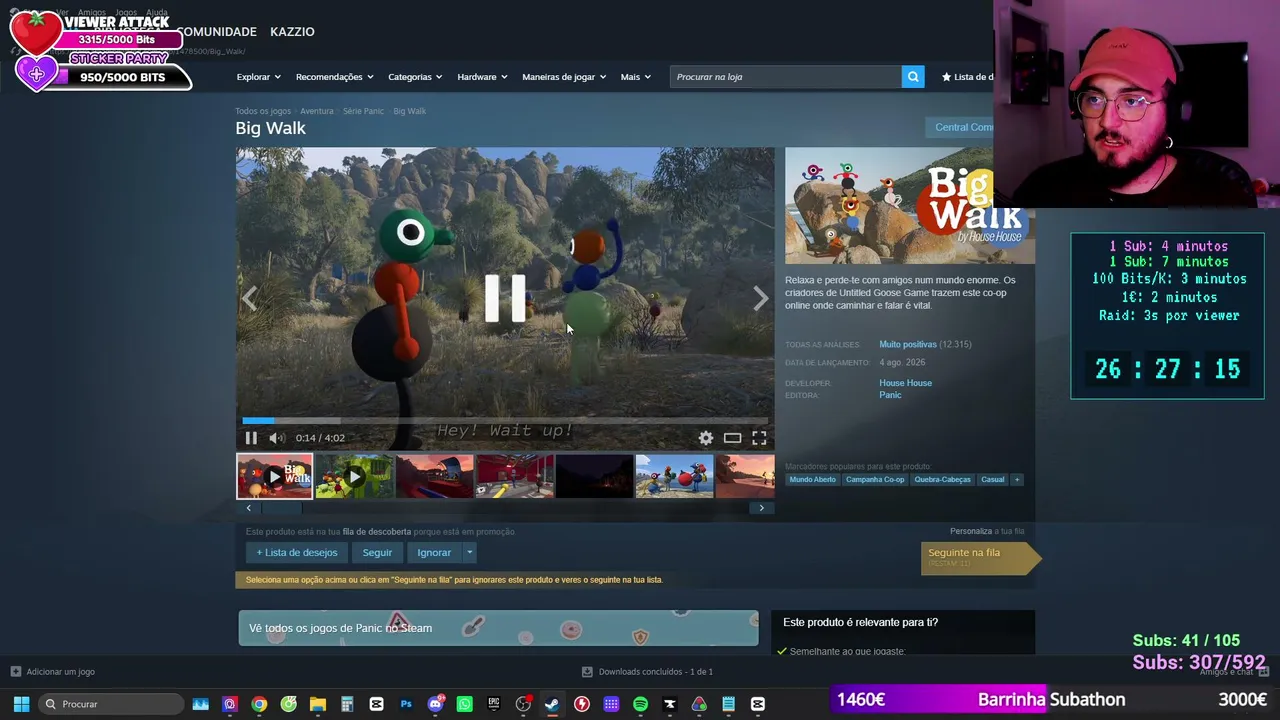This screenshot has width=1280, height=720.
Task: Mute the trailer volume speaker icon
Action: point(277,438)
